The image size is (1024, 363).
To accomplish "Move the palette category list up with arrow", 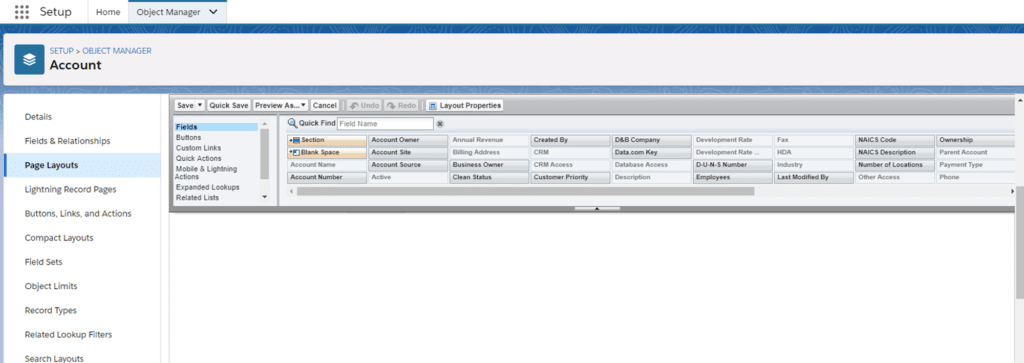I will 264,123.
